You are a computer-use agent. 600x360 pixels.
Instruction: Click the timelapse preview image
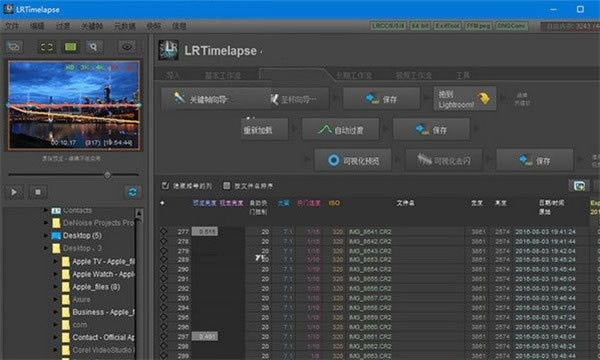click(74, 105)
